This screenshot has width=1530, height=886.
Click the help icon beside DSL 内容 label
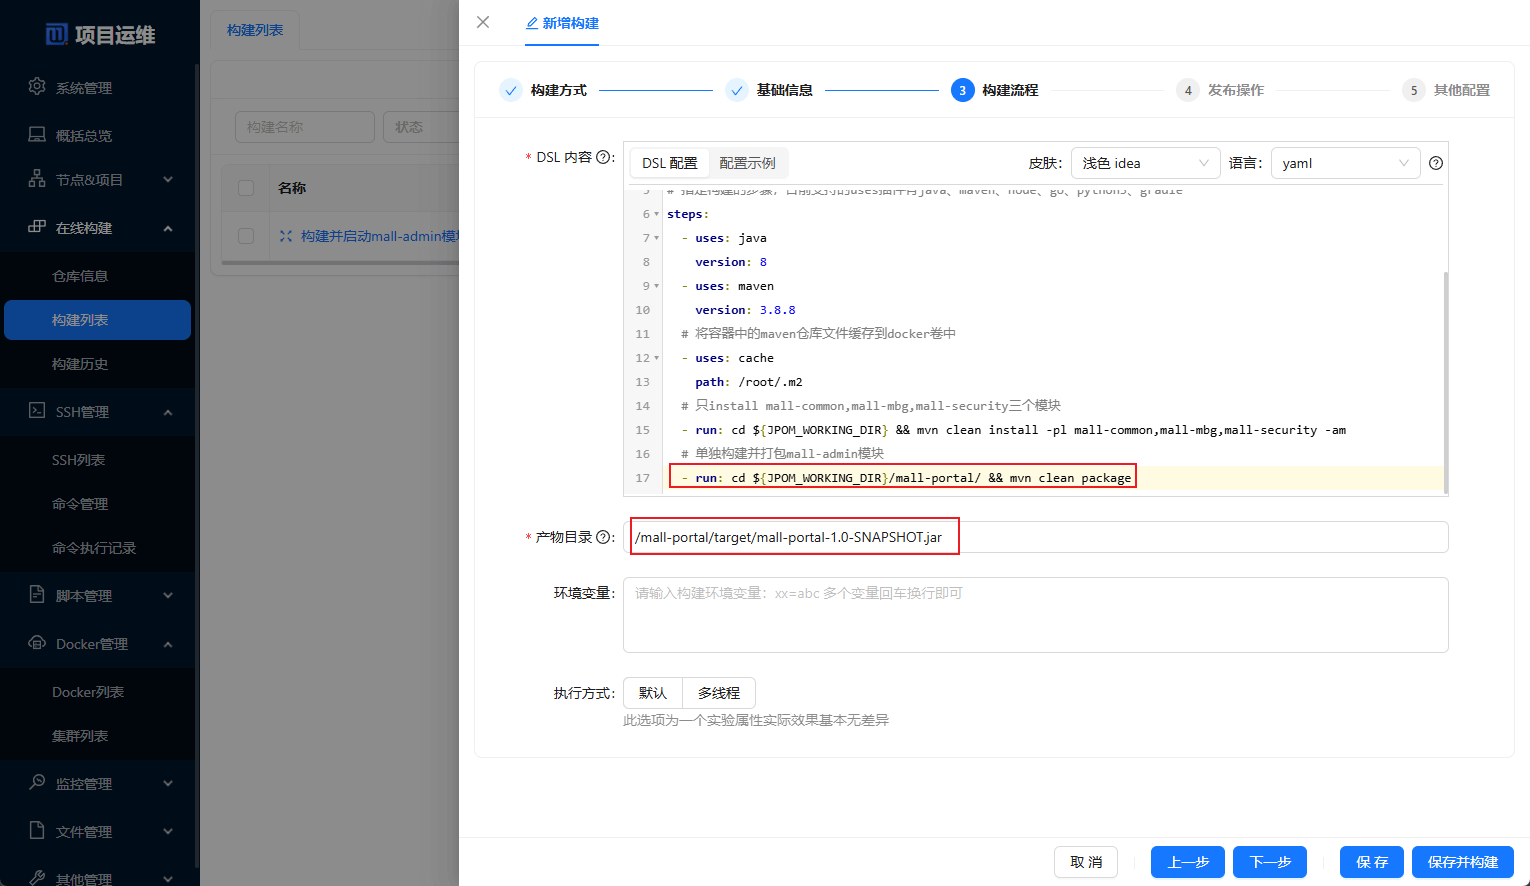[604, 157]
